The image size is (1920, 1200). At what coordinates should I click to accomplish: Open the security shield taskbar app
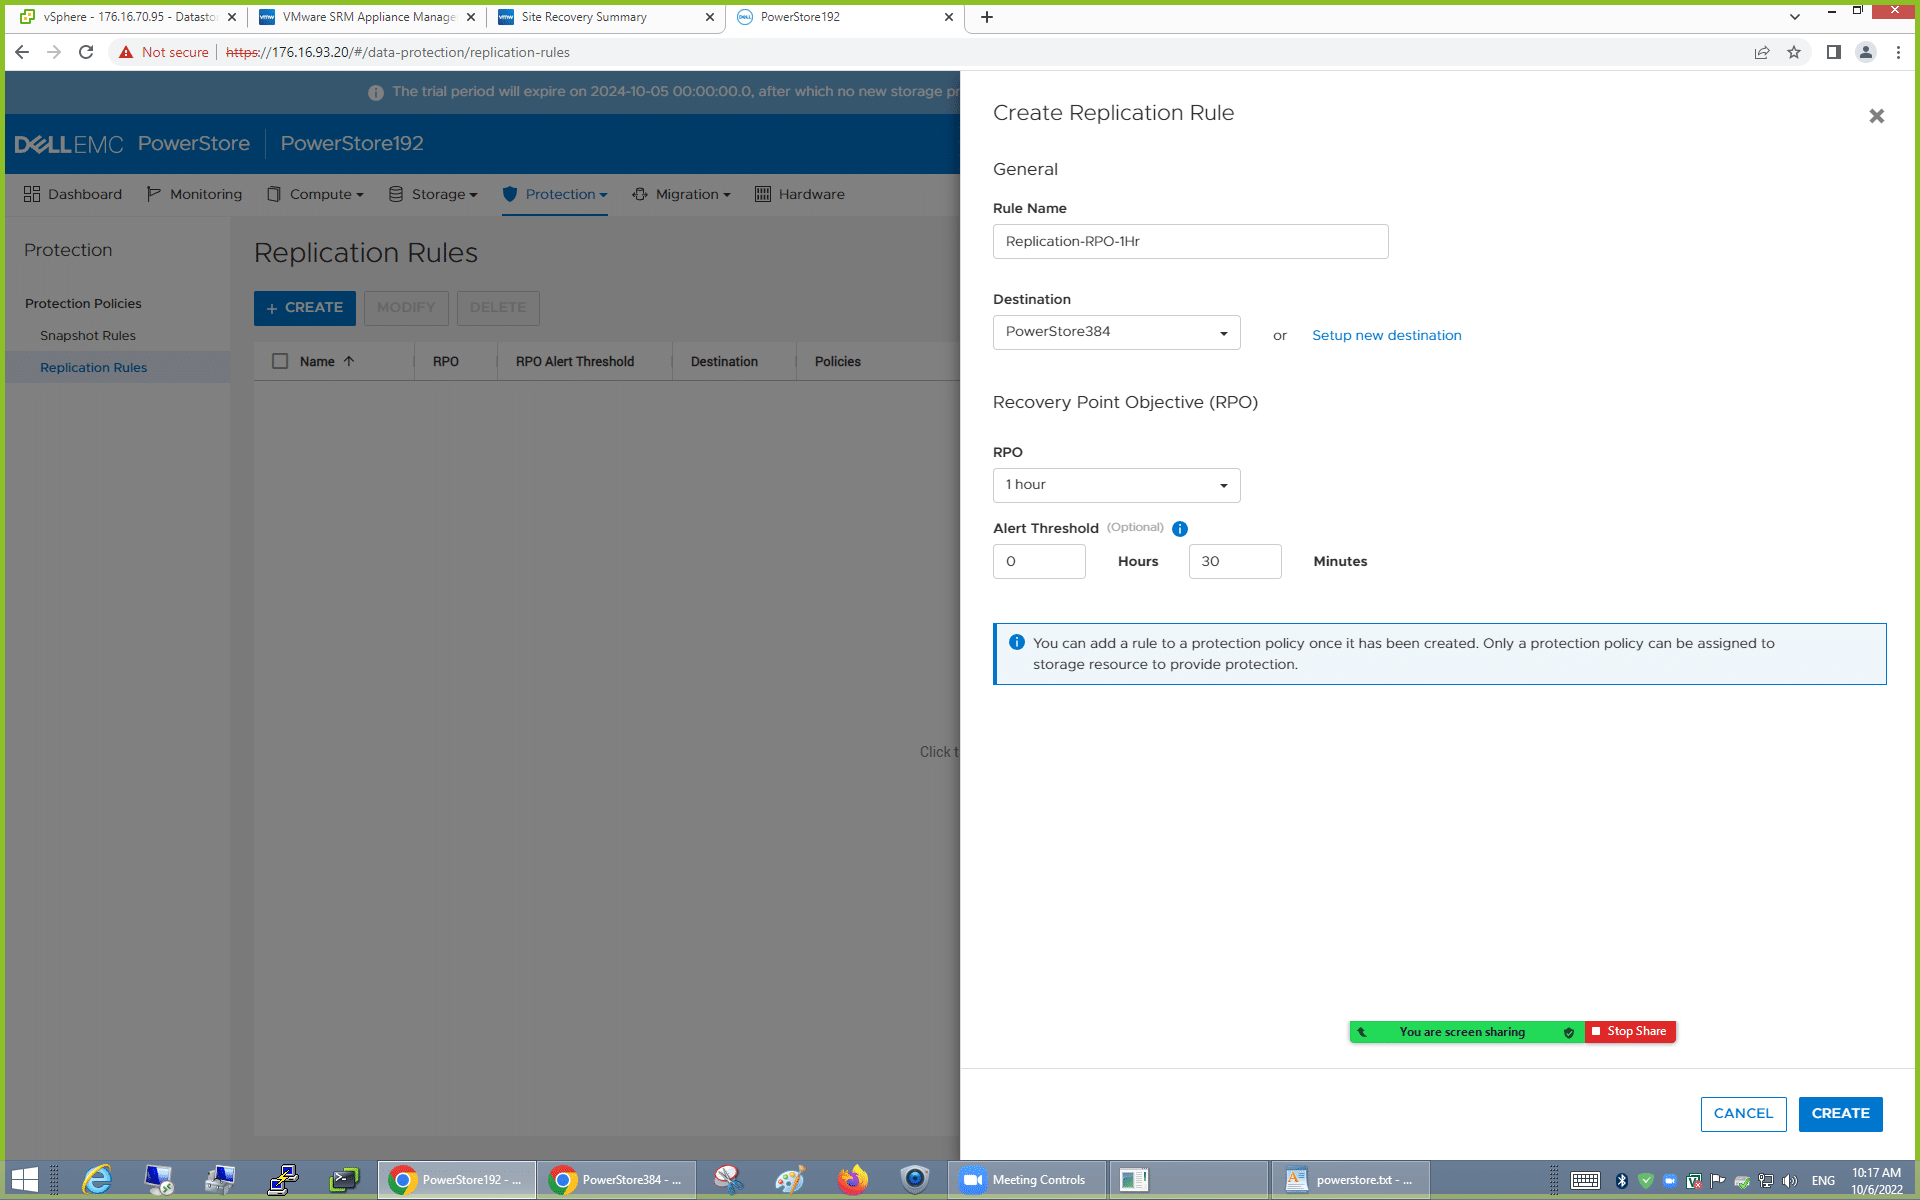coord(914,1180)
